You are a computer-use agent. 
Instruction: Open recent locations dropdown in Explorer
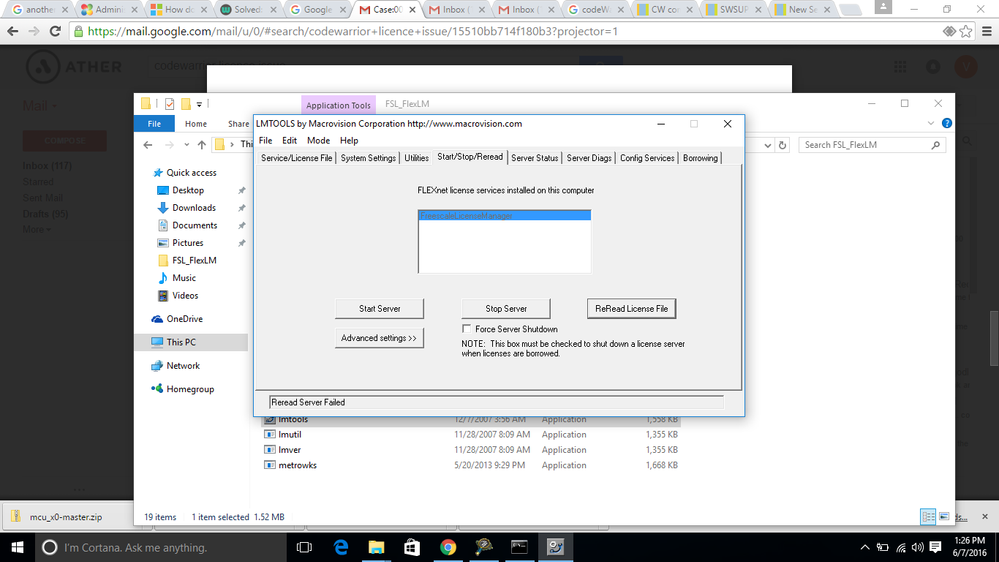click(x=187, y=145)
